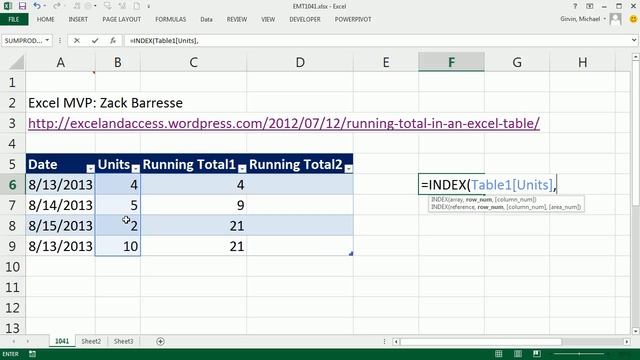Open the Date column filter dropdown
Screen dimensions: 640x360
click(90, 169)
